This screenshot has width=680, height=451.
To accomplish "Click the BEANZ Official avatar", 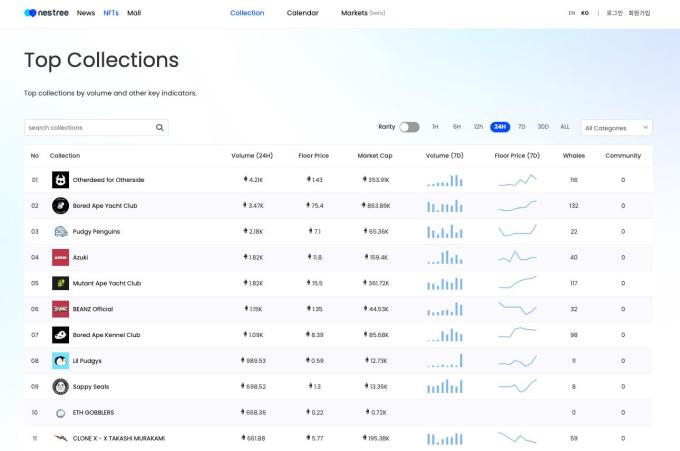I will pyautogui.click(x=60, y=309).
